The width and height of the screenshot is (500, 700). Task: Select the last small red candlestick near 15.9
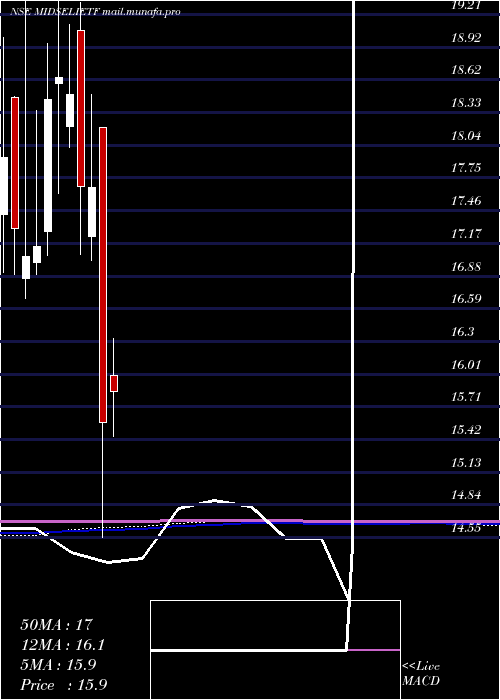pos(114,383)
